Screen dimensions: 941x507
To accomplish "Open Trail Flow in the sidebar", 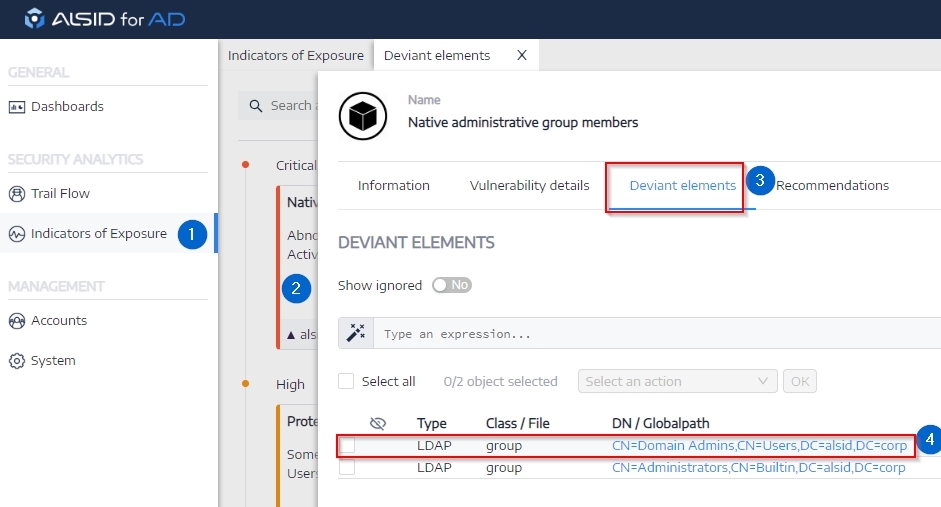I will pos(60,194).
